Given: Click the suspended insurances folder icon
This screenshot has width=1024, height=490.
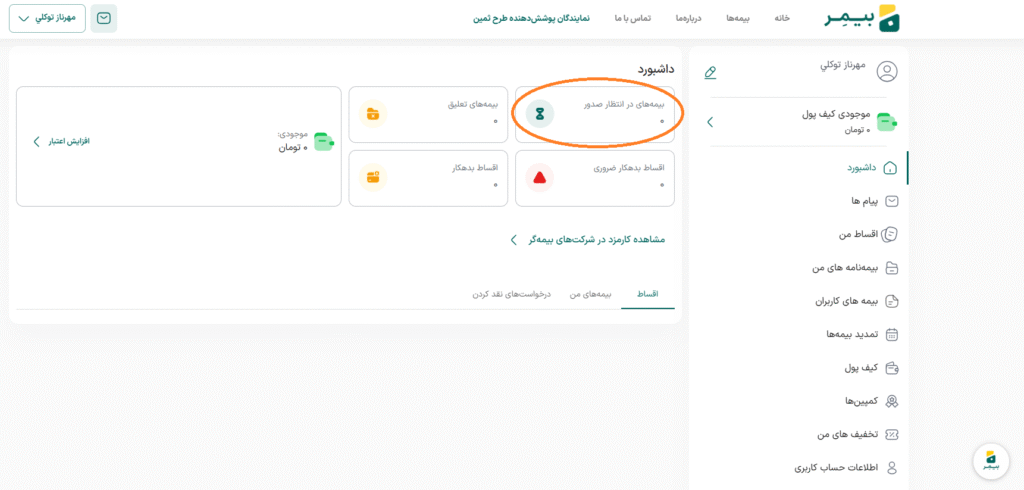Looking at the screenshot, I should [x=373, y=113].
